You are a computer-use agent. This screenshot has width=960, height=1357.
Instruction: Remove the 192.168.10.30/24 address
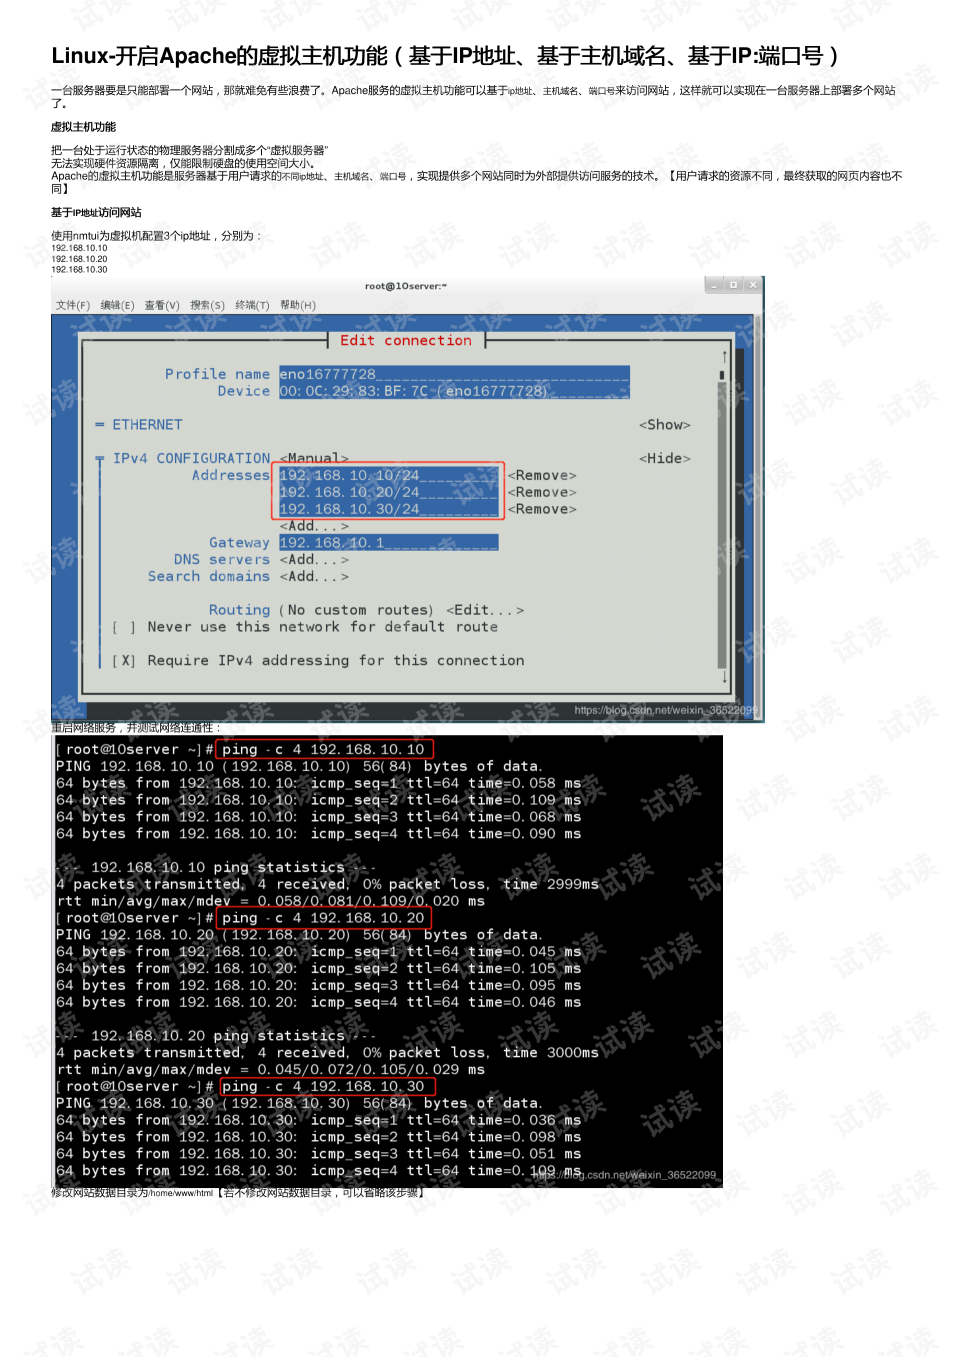tap(542, 510)
